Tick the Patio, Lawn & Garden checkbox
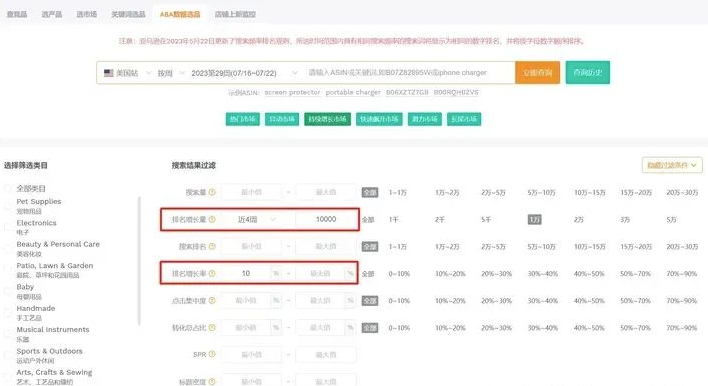Viewport: 708px width, 386px height. tap(8, 270)
